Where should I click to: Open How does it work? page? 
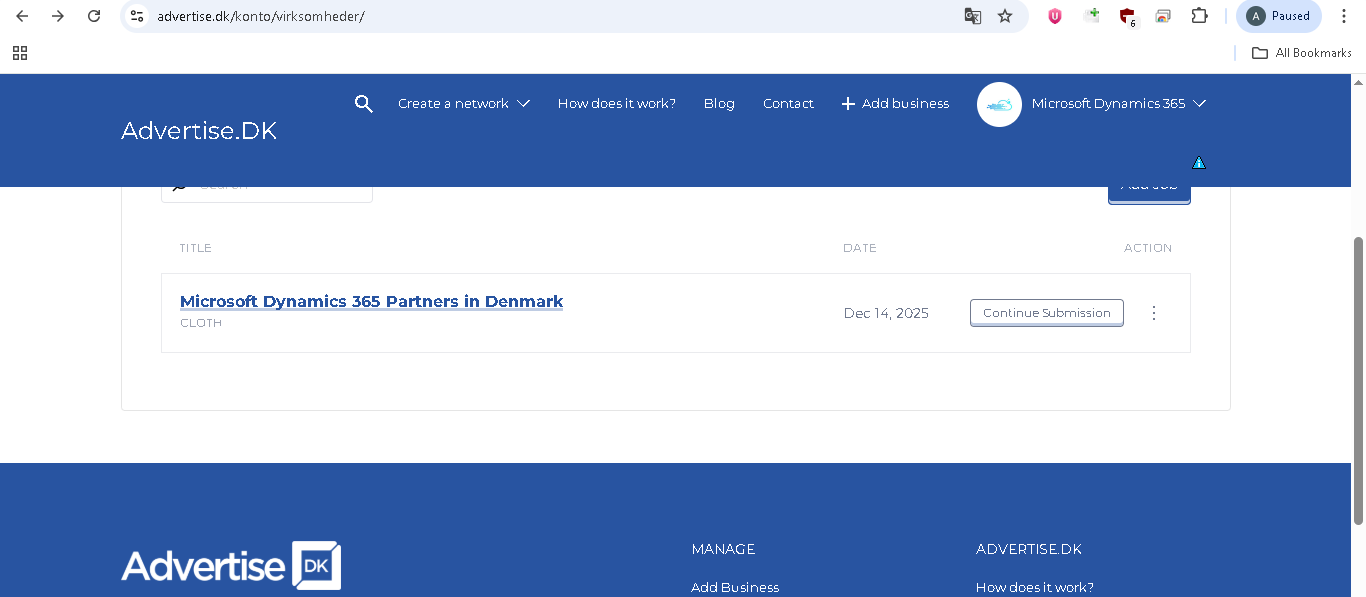[x=616, y=103]
